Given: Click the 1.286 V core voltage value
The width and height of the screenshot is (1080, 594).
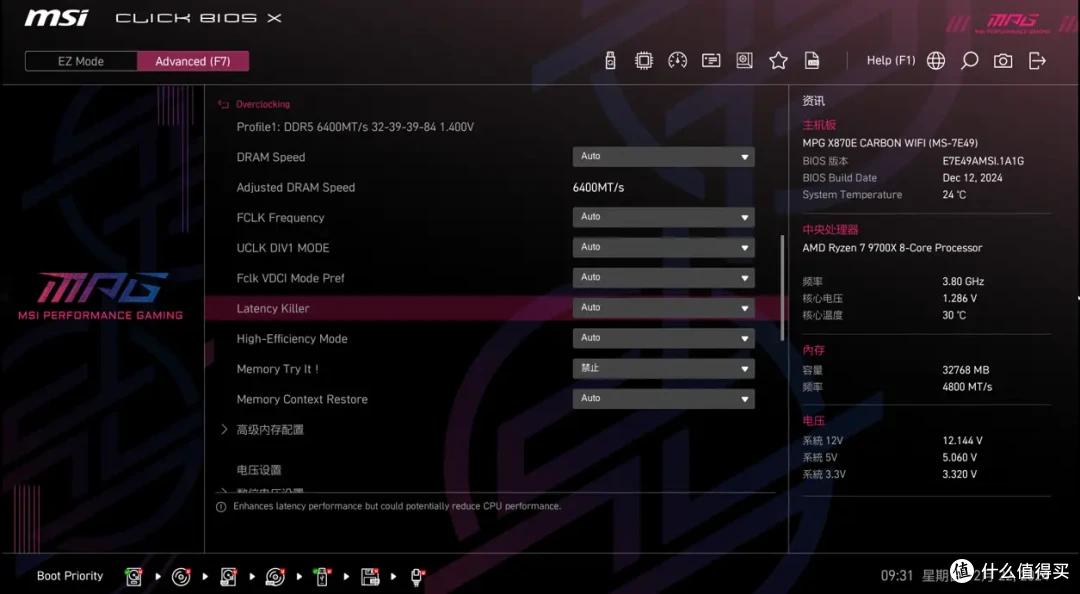Looking at the screenshot, I should click(x=959, y=299).
